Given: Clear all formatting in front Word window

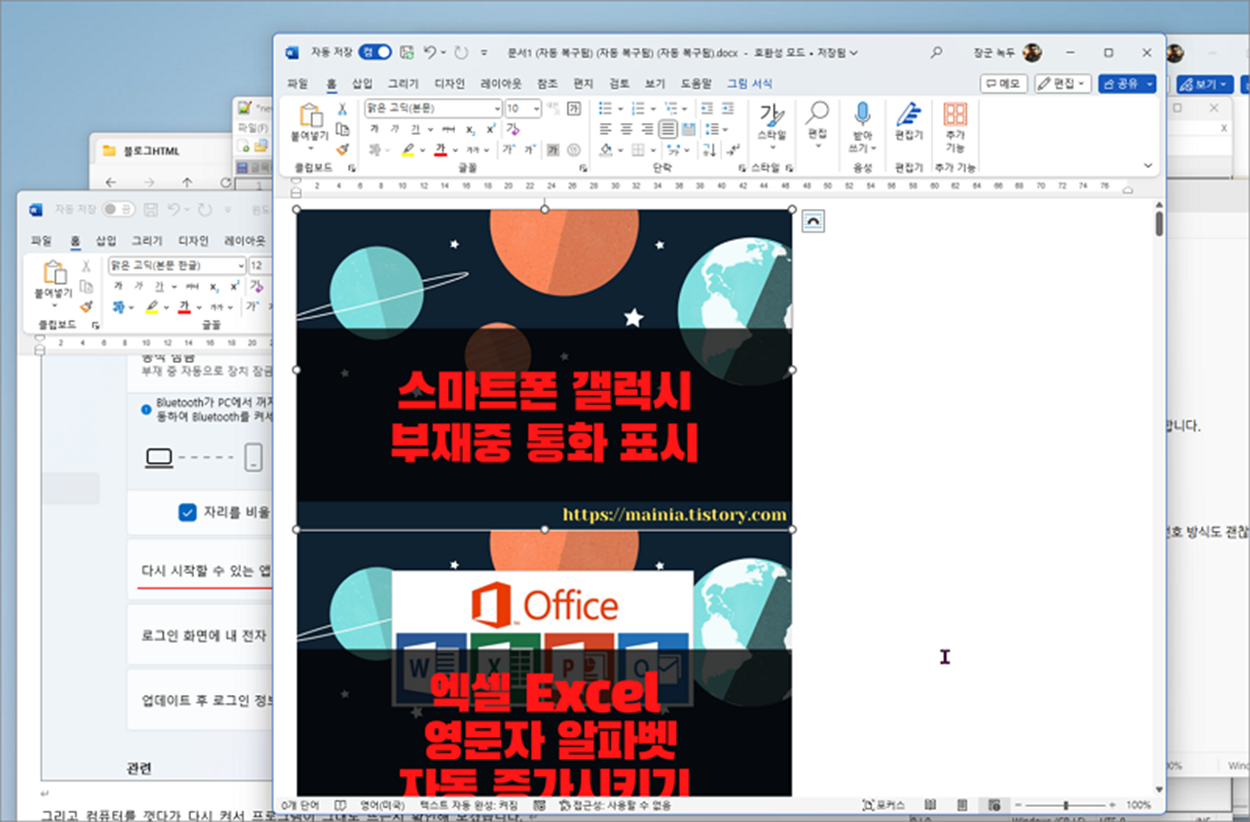Looking at the screenshot, I should tap(513, 129).
